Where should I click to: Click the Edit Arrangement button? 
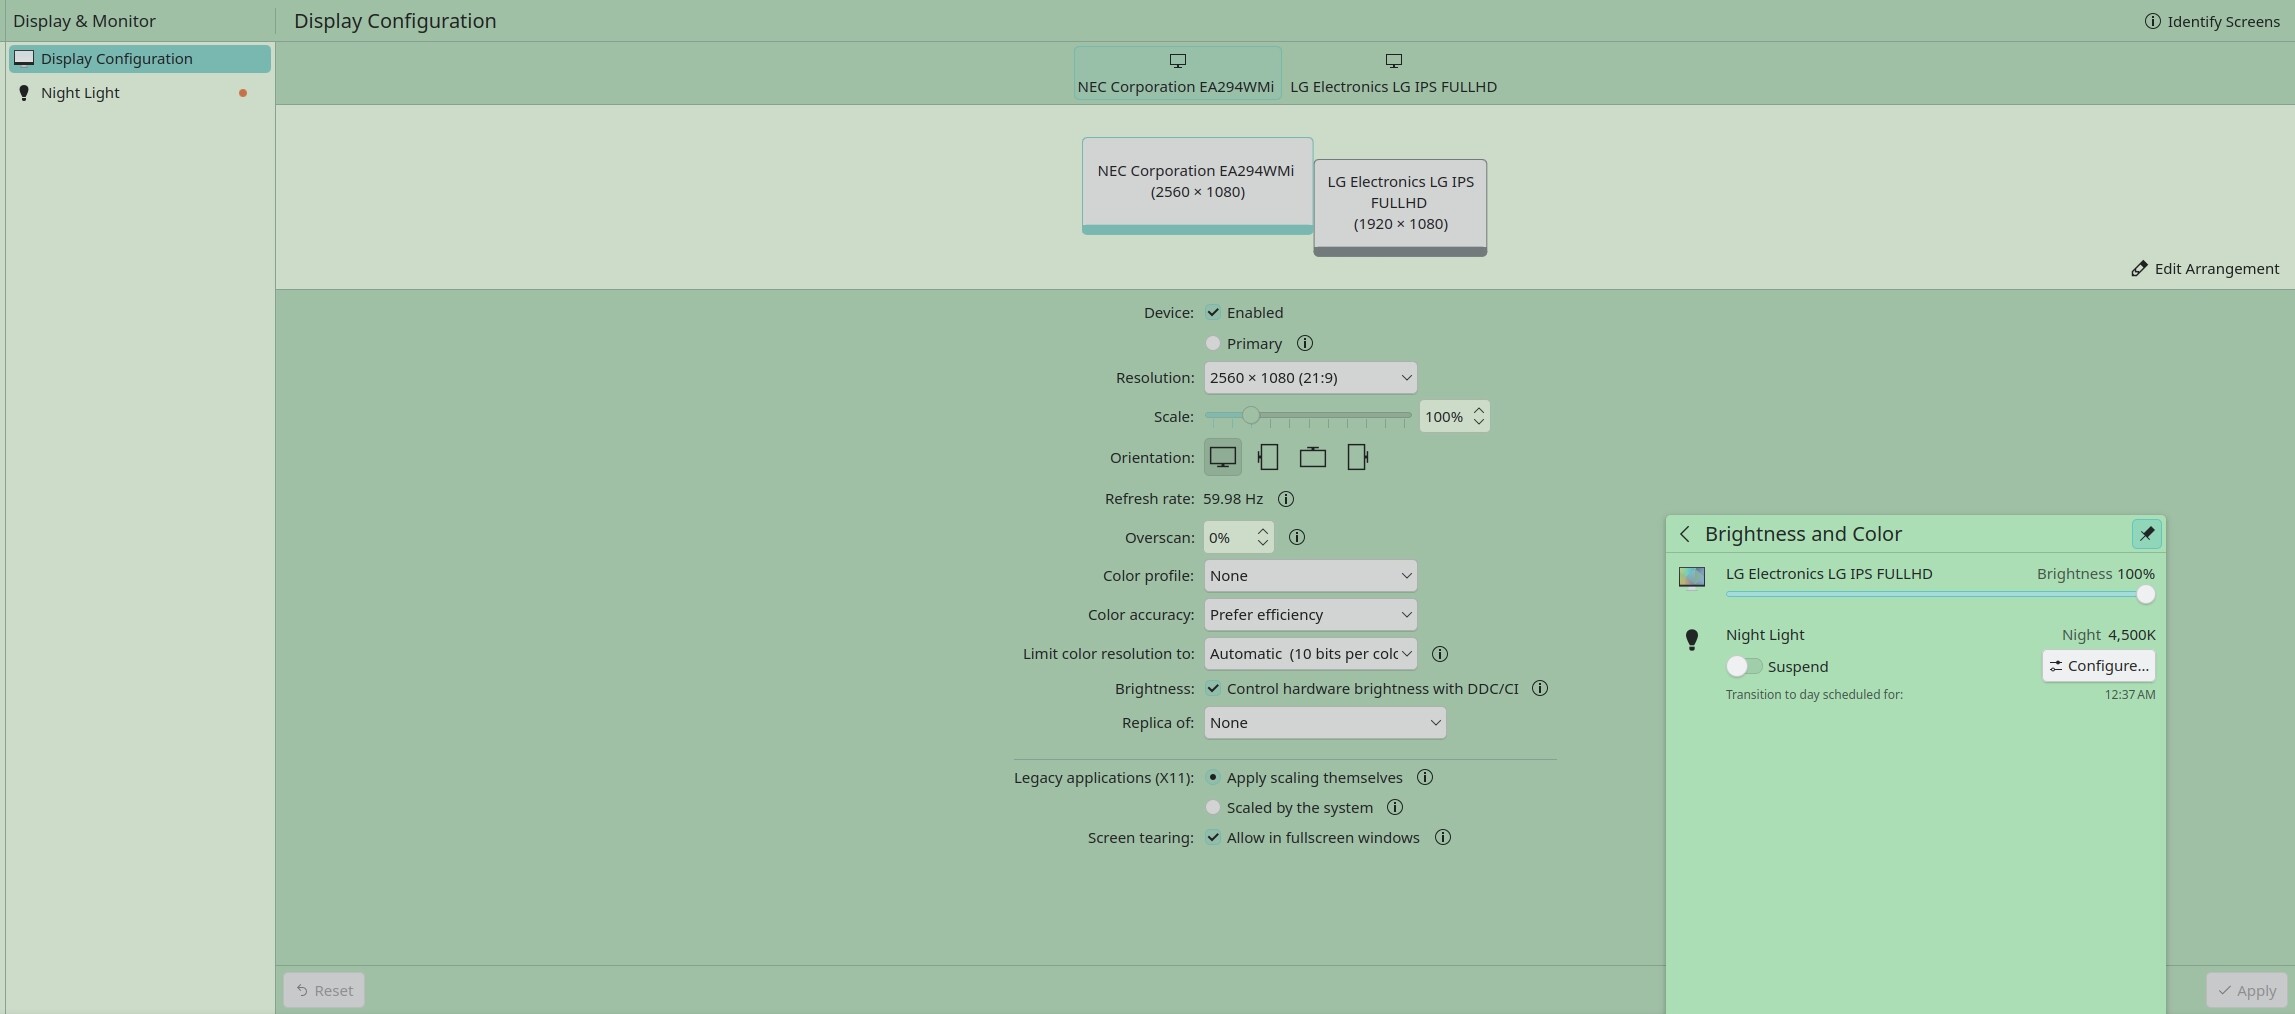pyautogui.click(x=2205, y=269)
